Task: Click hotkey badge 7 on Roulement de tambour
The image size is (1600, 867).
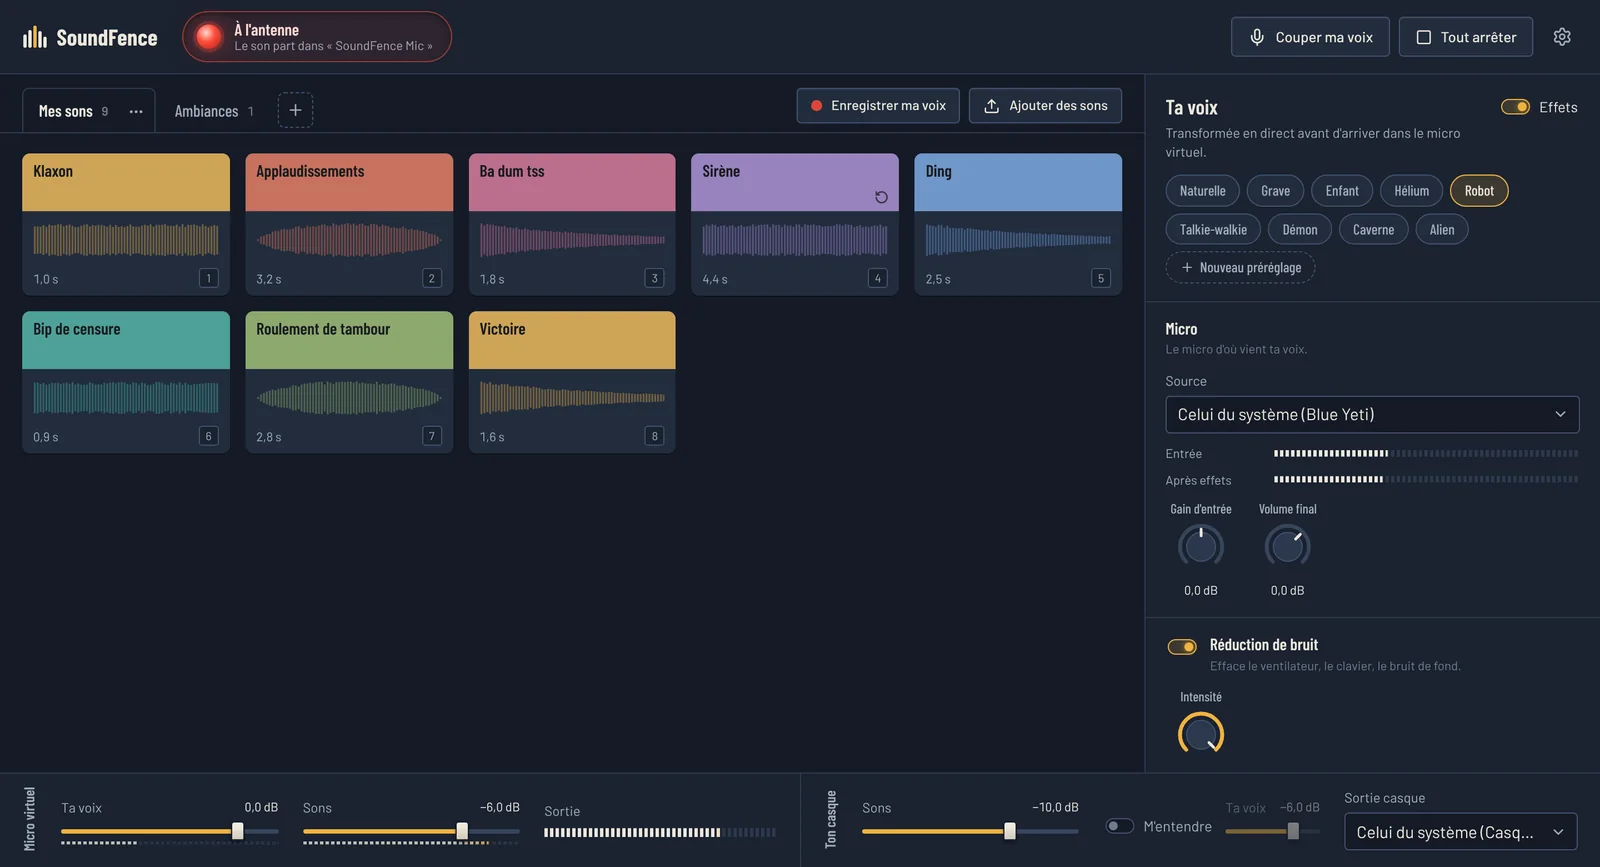Action: click(x=432, y=436)
